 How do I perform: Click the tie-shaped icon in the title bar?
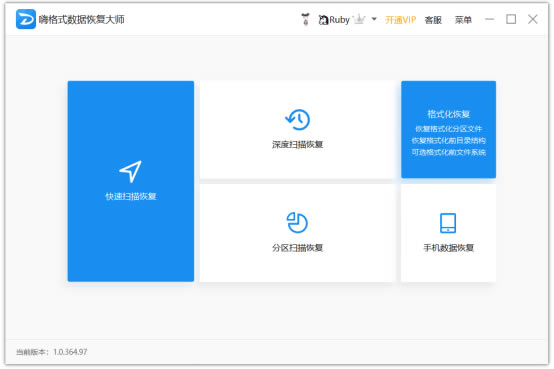click(x=306, y=19)
